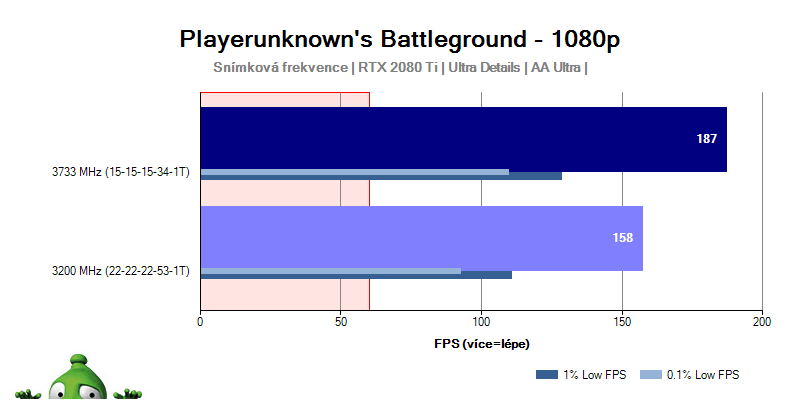Click the 187 FPS value label
The width and height of the screenshot is (800, 400).
point(707,139)
